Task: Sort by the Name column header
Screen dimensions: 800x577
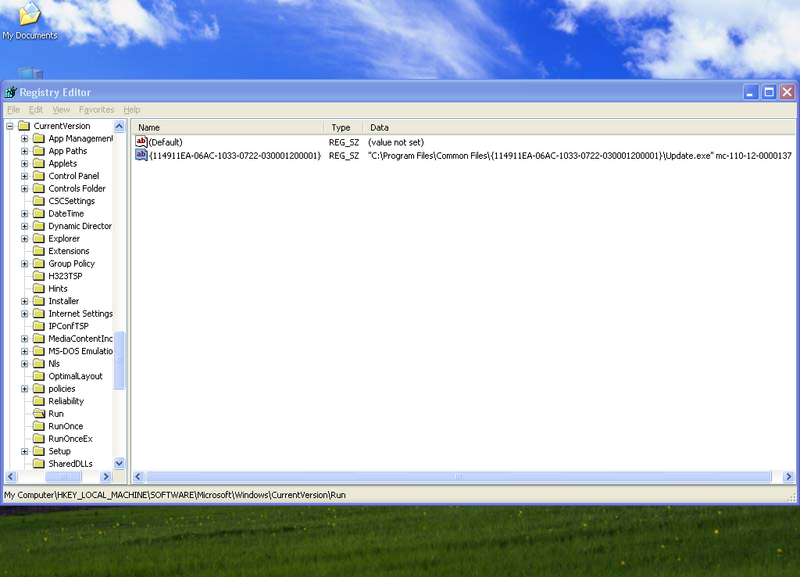Action: point(228,128)
